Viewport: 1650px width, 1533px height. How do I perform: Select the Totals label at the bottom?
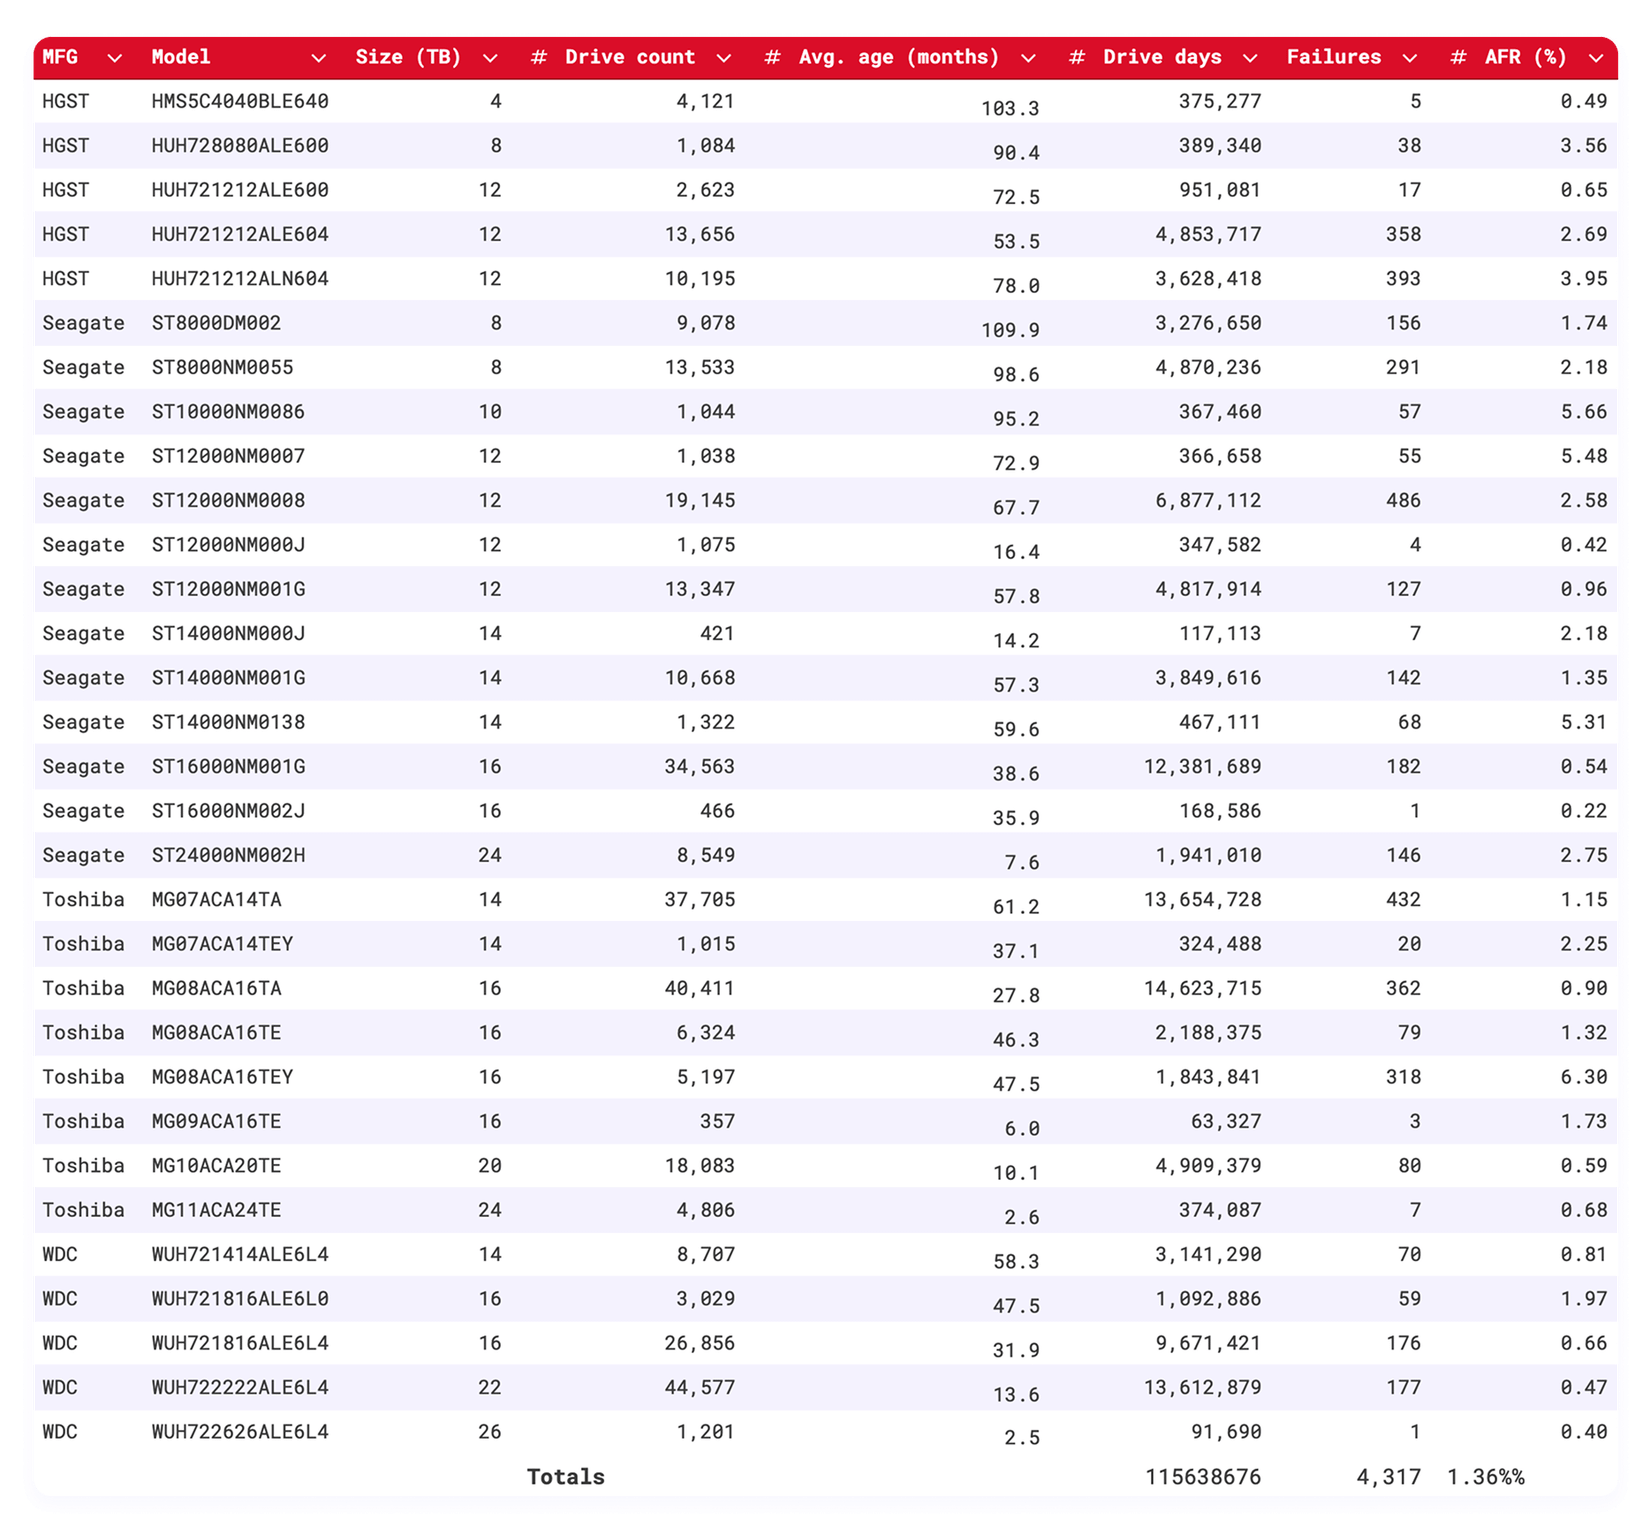point(565,1476)
